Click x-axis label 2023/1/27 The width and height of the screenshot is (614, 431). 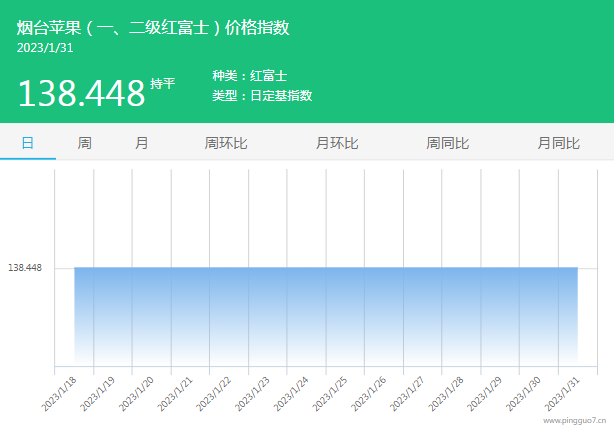click(x=407, y=394)
